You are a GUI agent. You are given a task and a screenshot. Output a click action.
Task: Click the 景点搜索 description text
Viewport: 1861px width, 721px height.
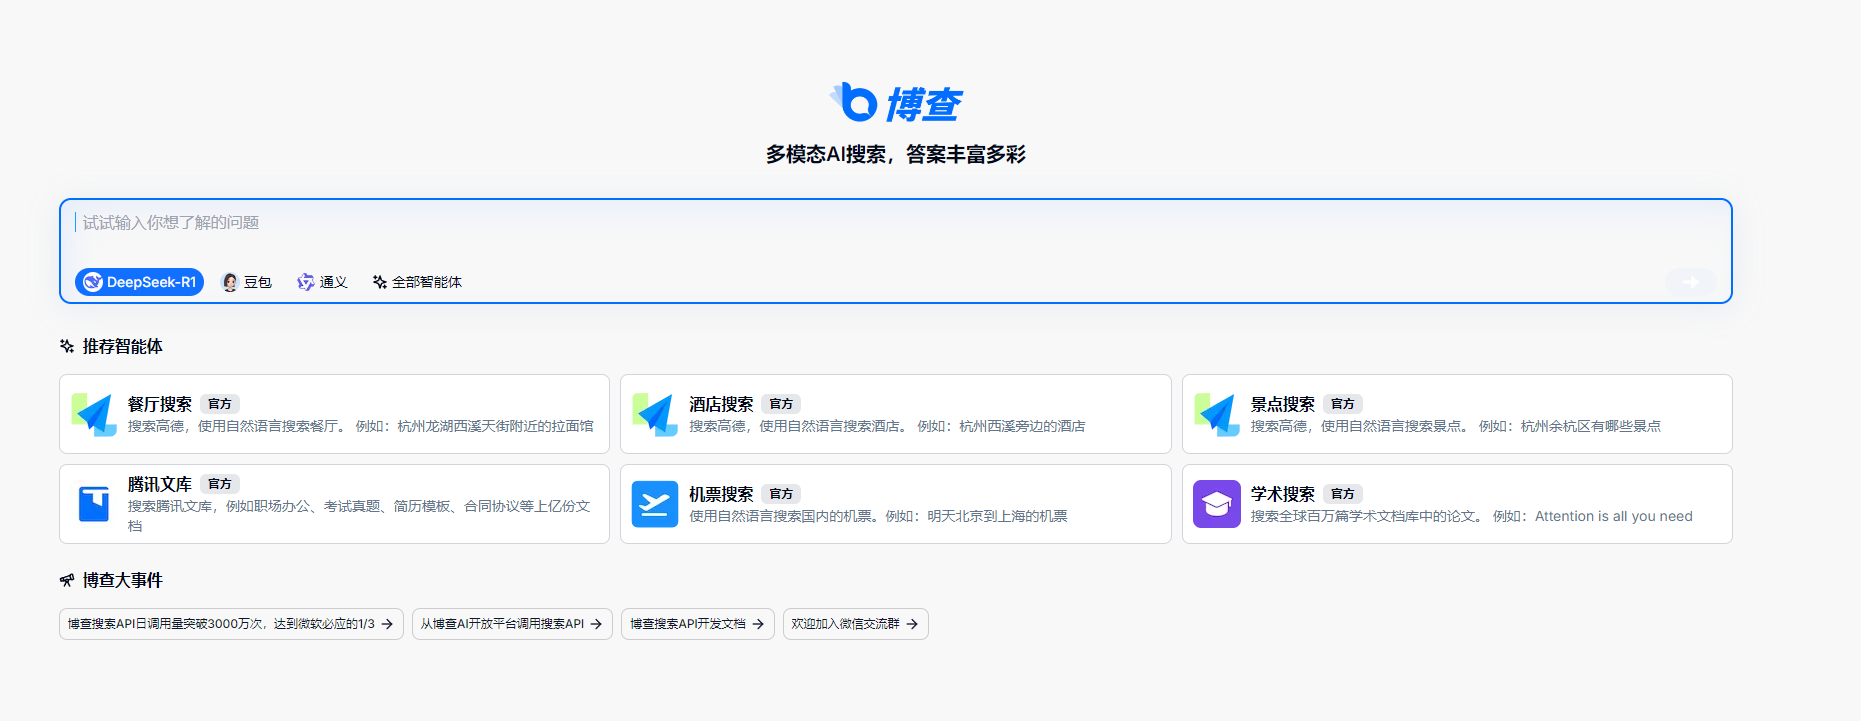point(1456,426)
